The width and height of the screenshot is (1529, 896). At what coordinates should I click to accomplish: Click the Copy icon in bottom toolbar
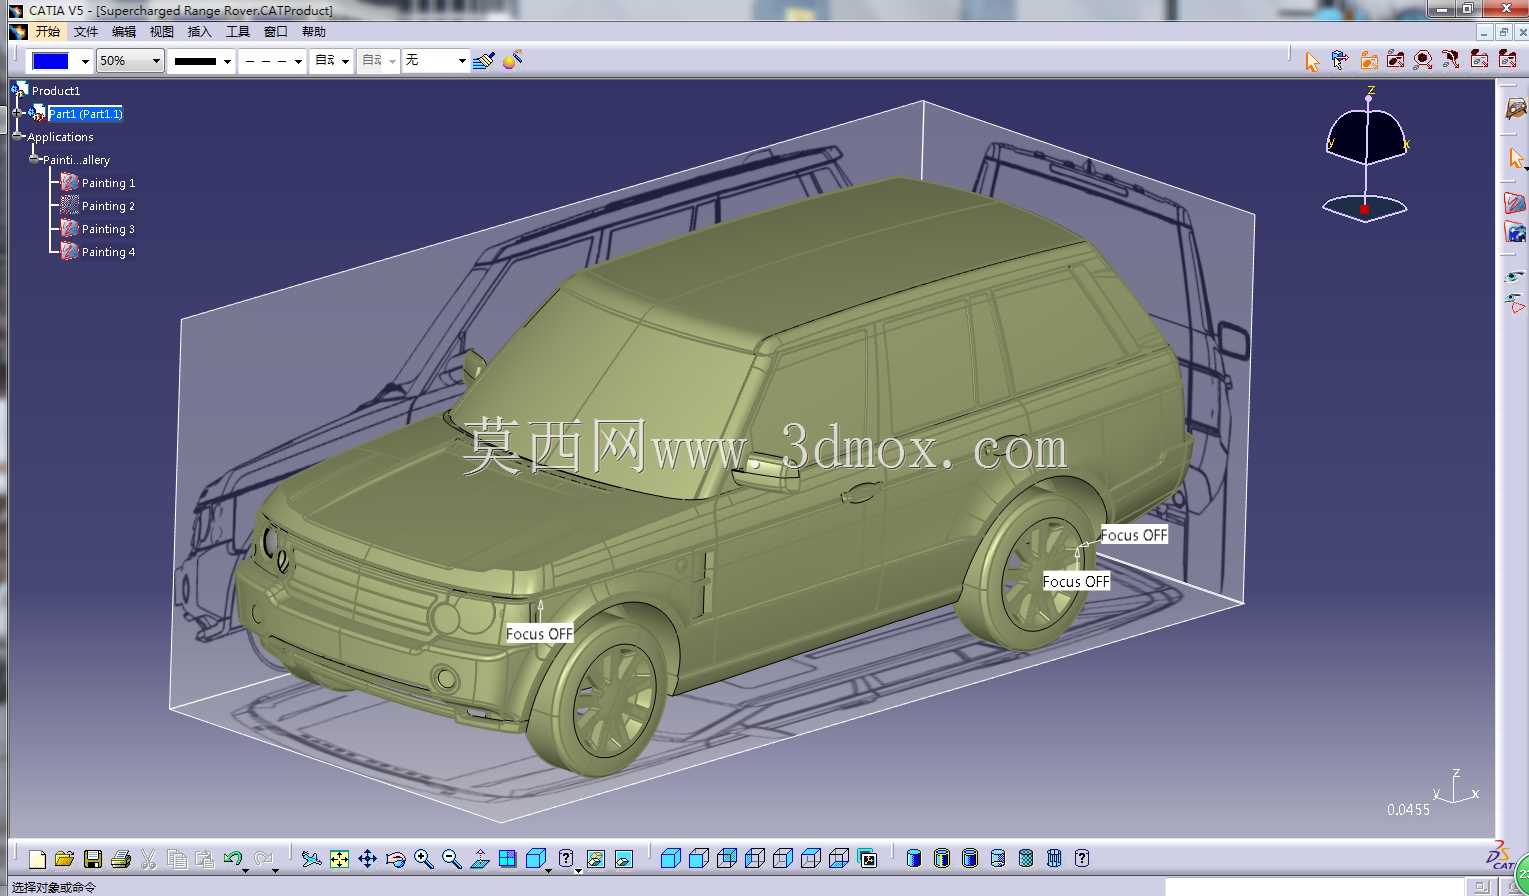[177, 859]
